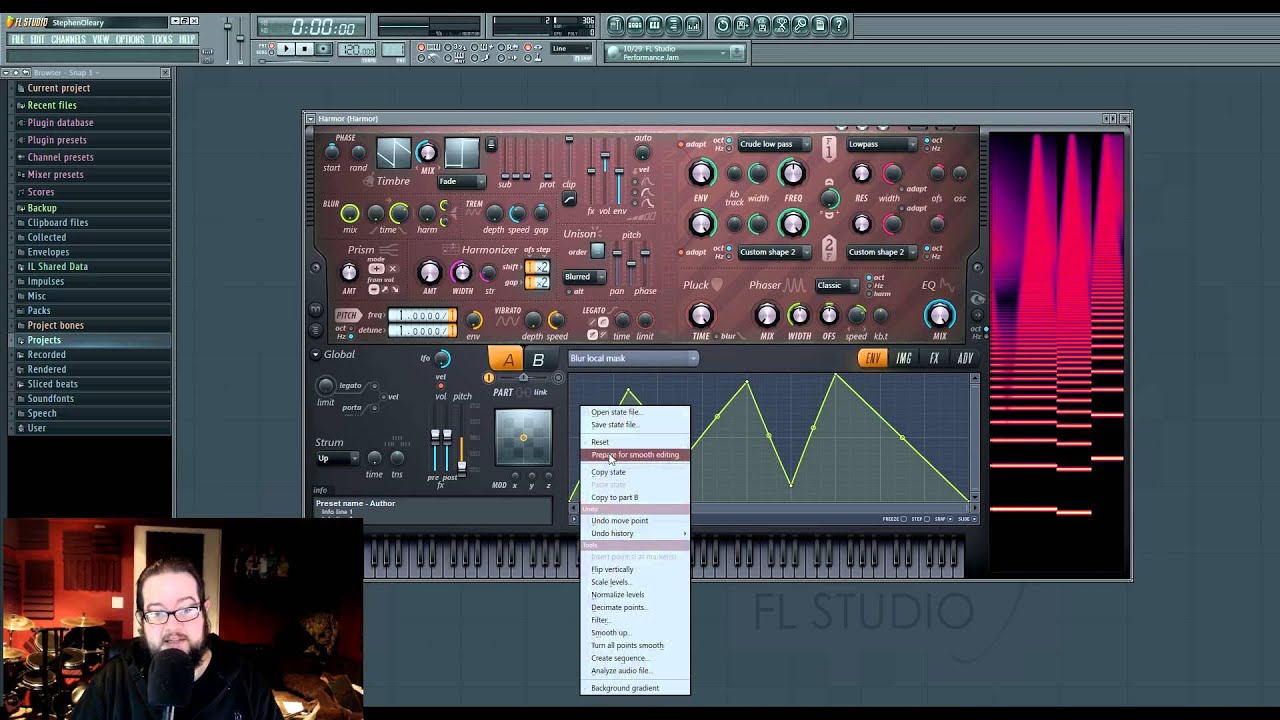Click the Play transport button
Viewport: 1280px width, 720px height.
pyautogui.click(x=285, y=49)
